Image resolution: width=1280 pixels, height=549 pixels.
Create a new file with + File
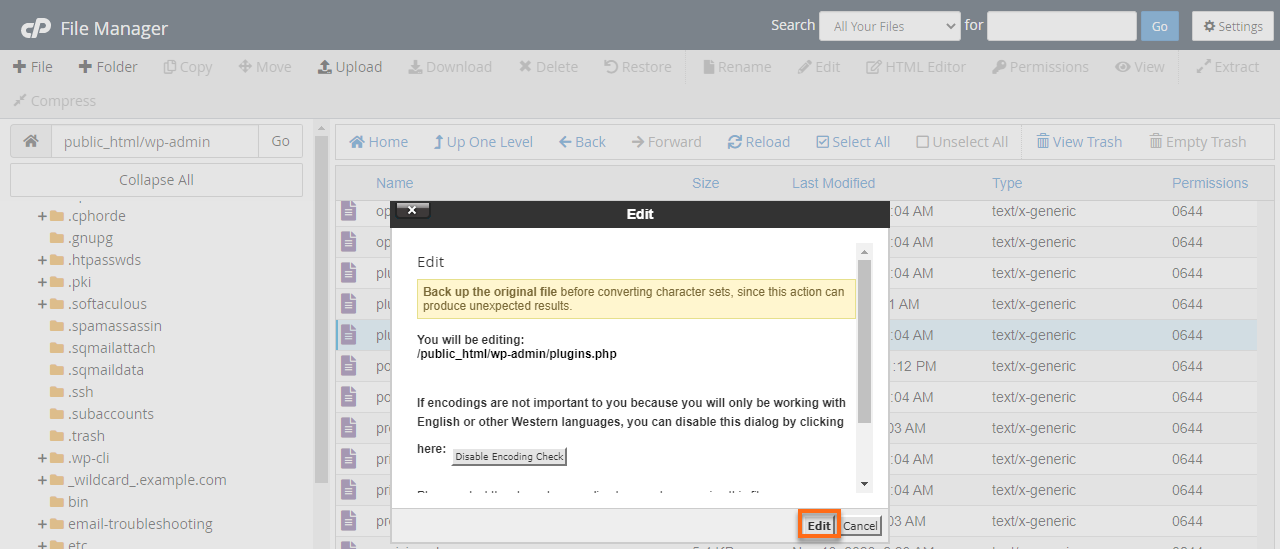pos(33,67)
